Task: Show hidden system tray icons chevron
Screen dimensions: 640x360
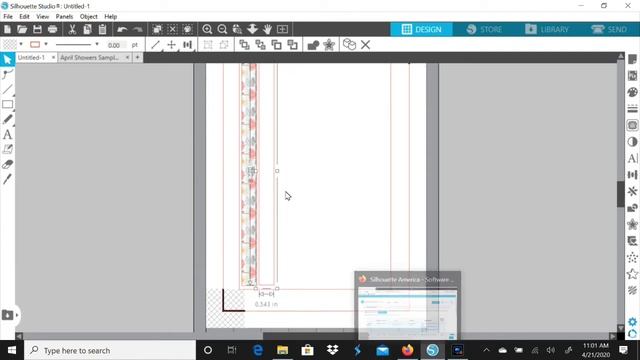Action: pyautogui.click(x=486, y=350)
